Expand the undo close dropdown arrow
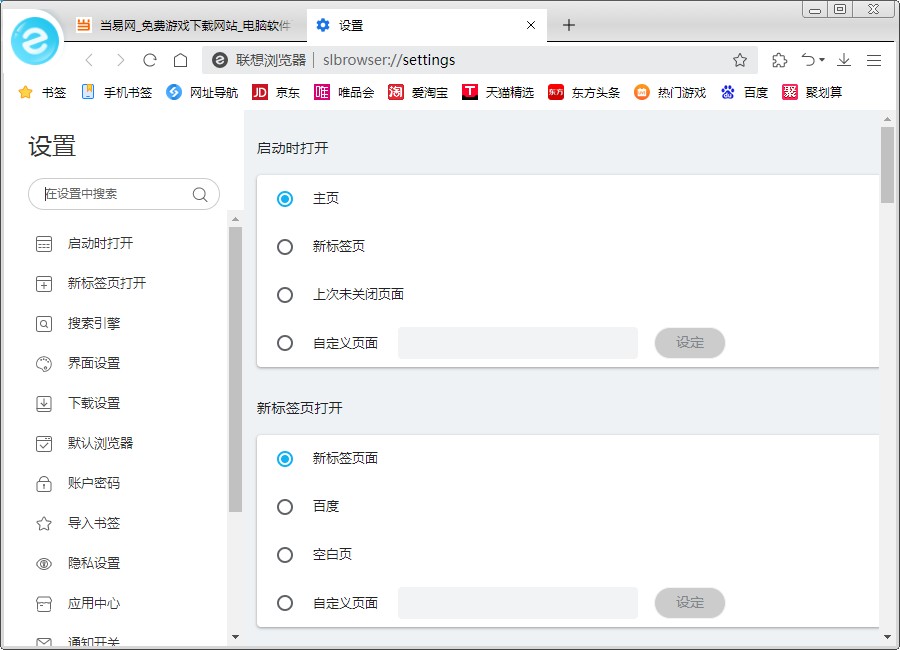This screenshot has width=900, height=650. pos(822,61)
